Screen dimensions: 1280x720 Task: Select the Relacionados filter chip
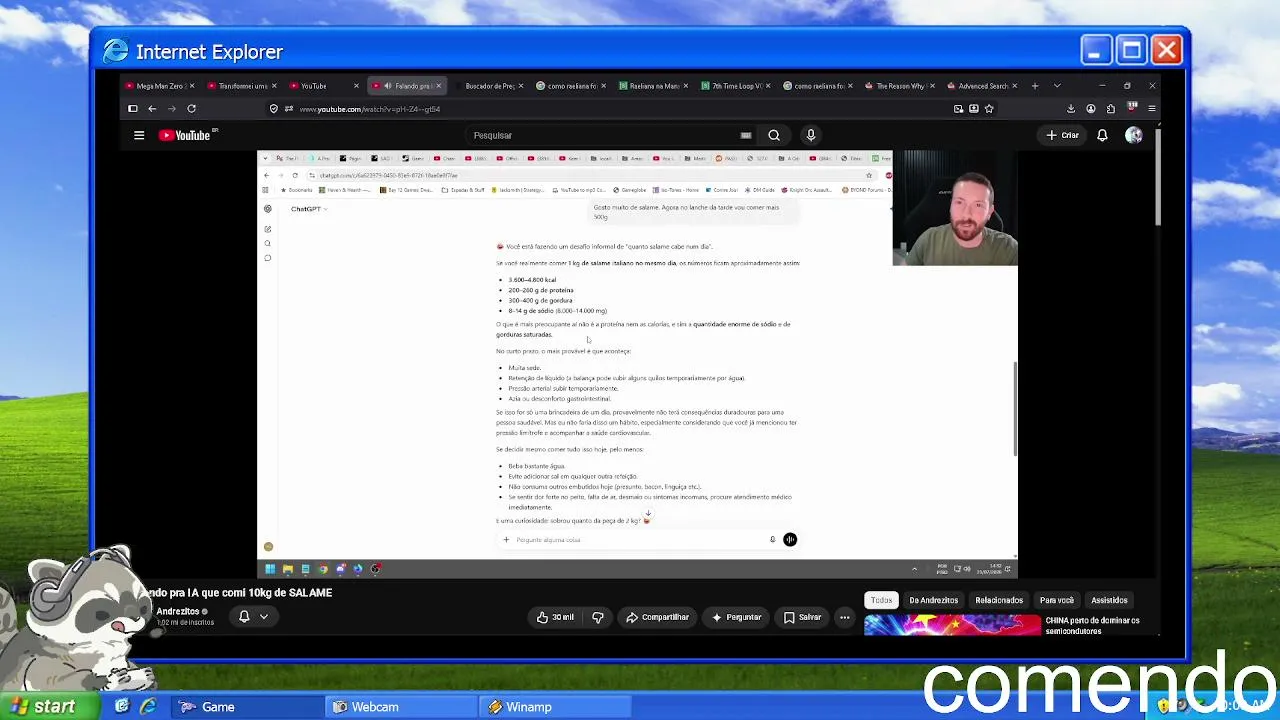click(999, 600)
